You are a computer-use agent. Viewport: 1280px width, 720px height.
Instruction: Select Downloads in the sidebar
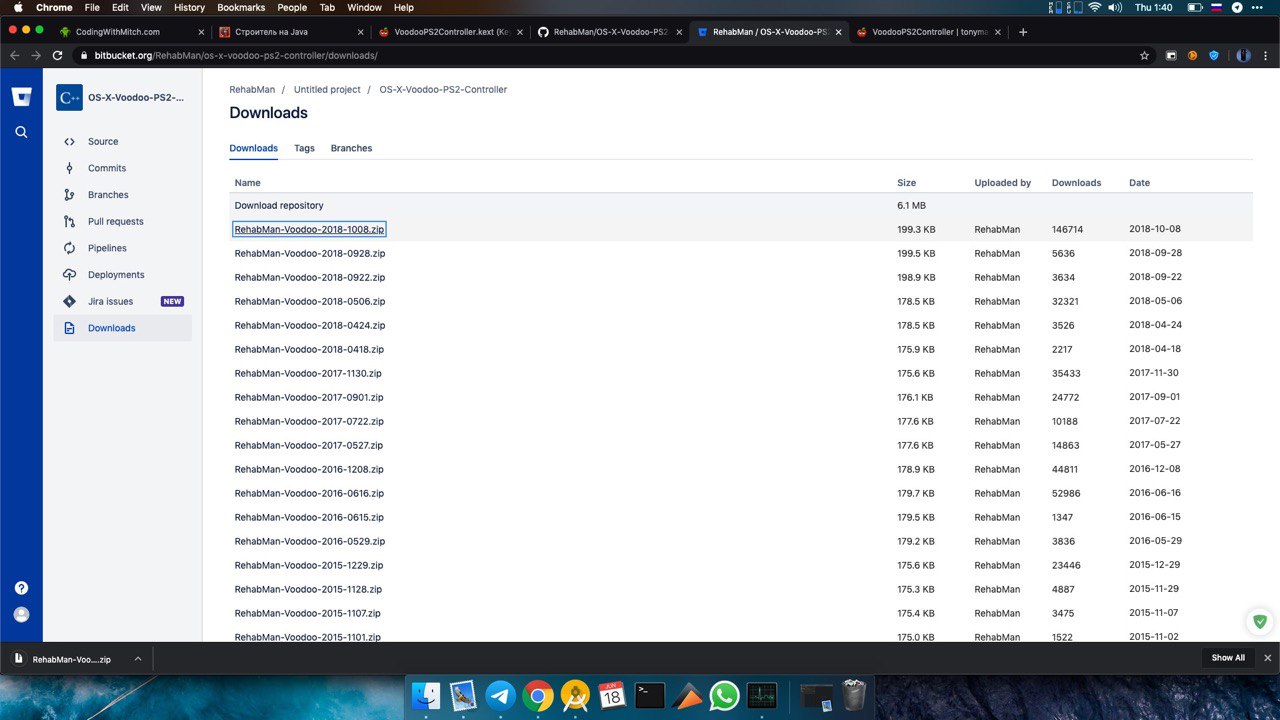tap(122, 328)
